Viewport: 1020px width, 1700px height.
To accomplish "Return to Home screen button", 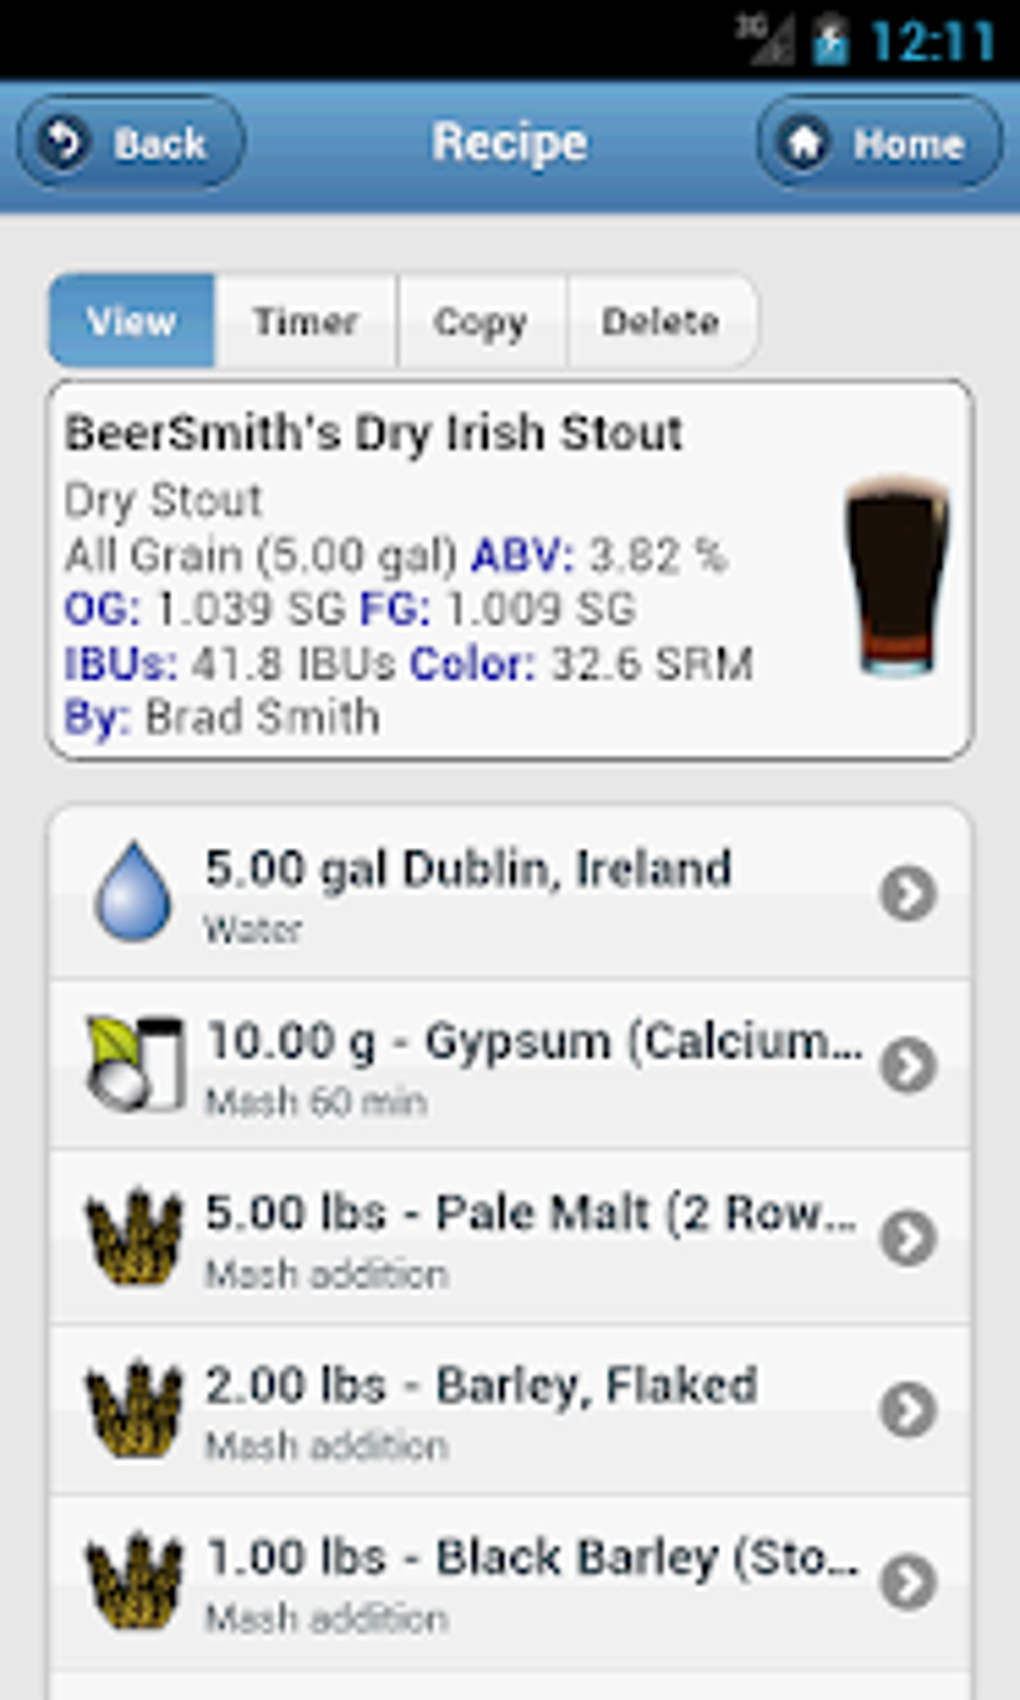I will 879,143.
